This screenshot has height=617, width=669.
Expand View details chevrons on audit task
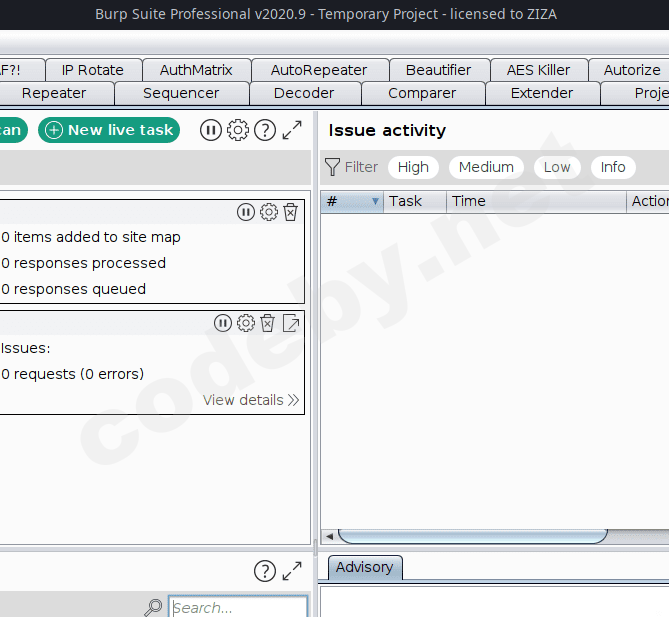click(x=294, y=400)
